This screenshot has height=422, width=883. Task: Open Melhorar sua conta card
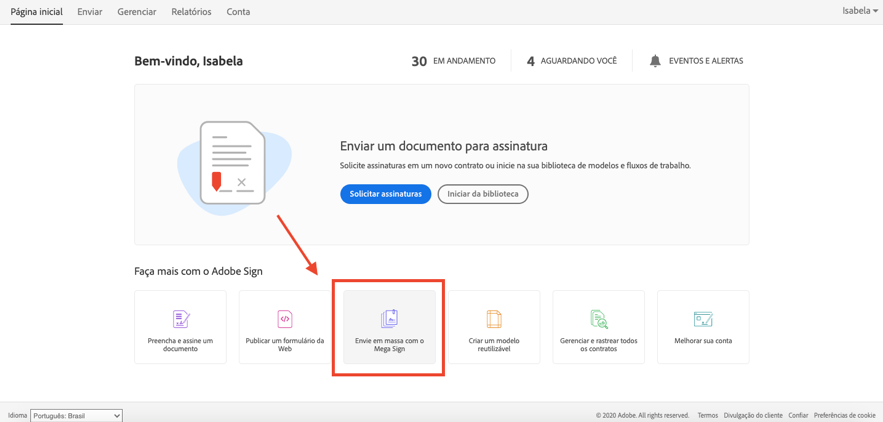coord(703,327)
